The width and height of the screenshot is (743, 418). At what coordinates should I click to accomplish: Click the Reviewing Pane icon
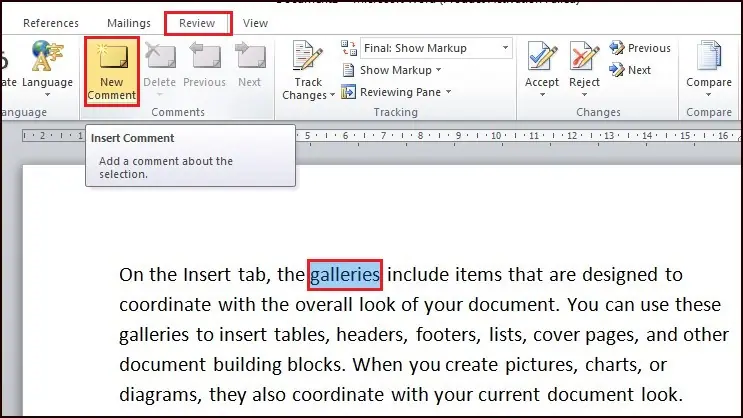pyautogui.click(x=348, y=92)
